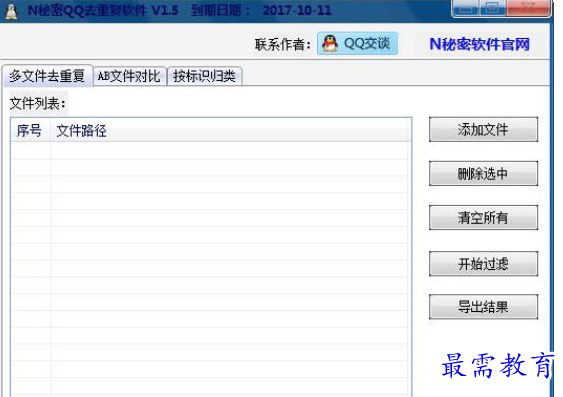Screen dimensions: 563x397
Task: Click the 联系作者 label text
Action: pos(283,45)
